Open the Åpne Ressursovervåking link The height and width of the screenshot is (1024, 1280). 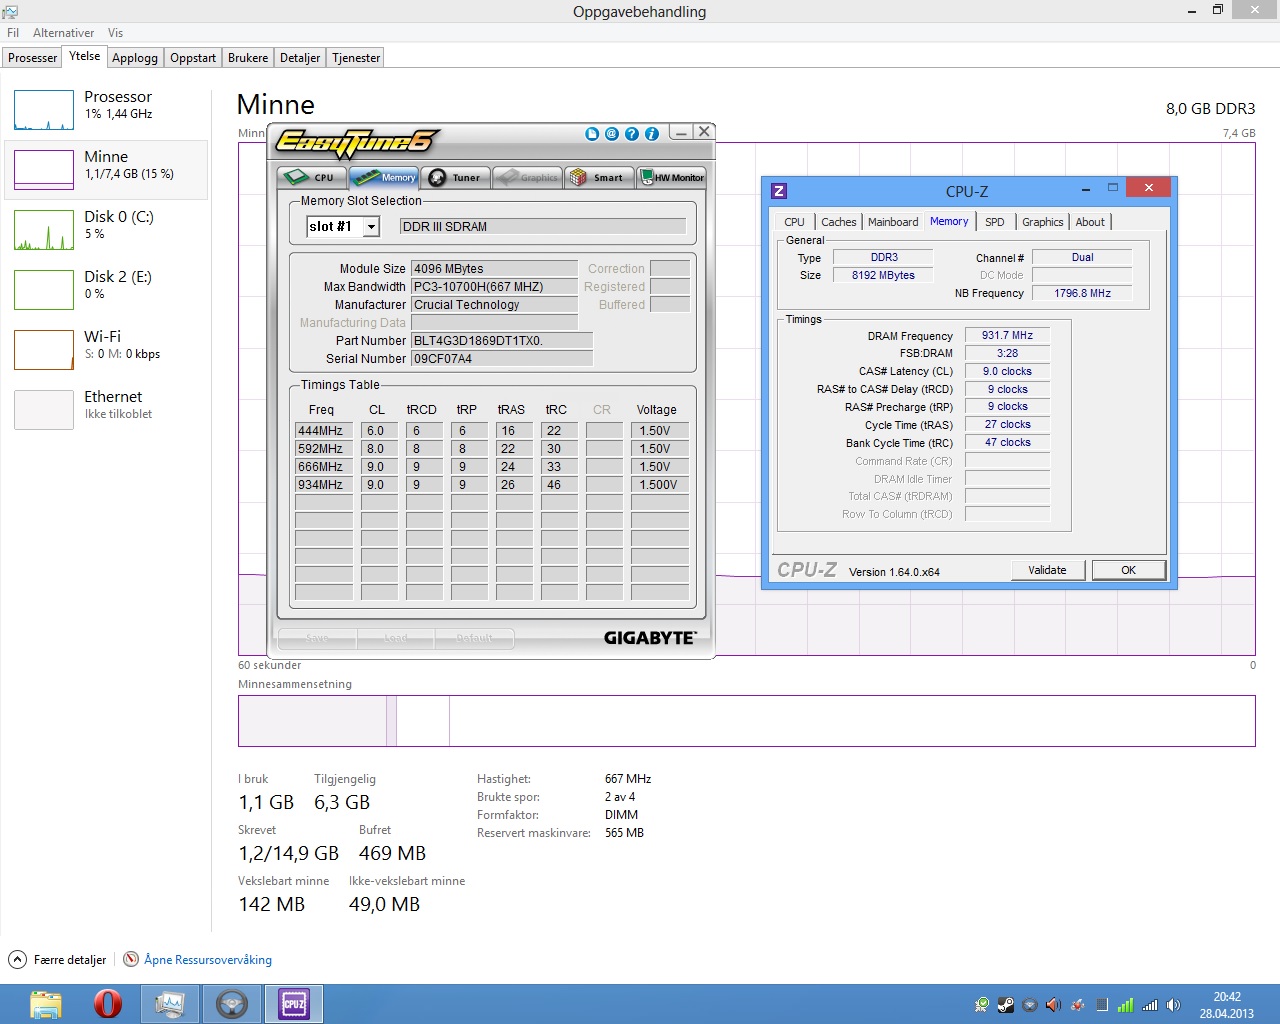[x=208, y=959]
